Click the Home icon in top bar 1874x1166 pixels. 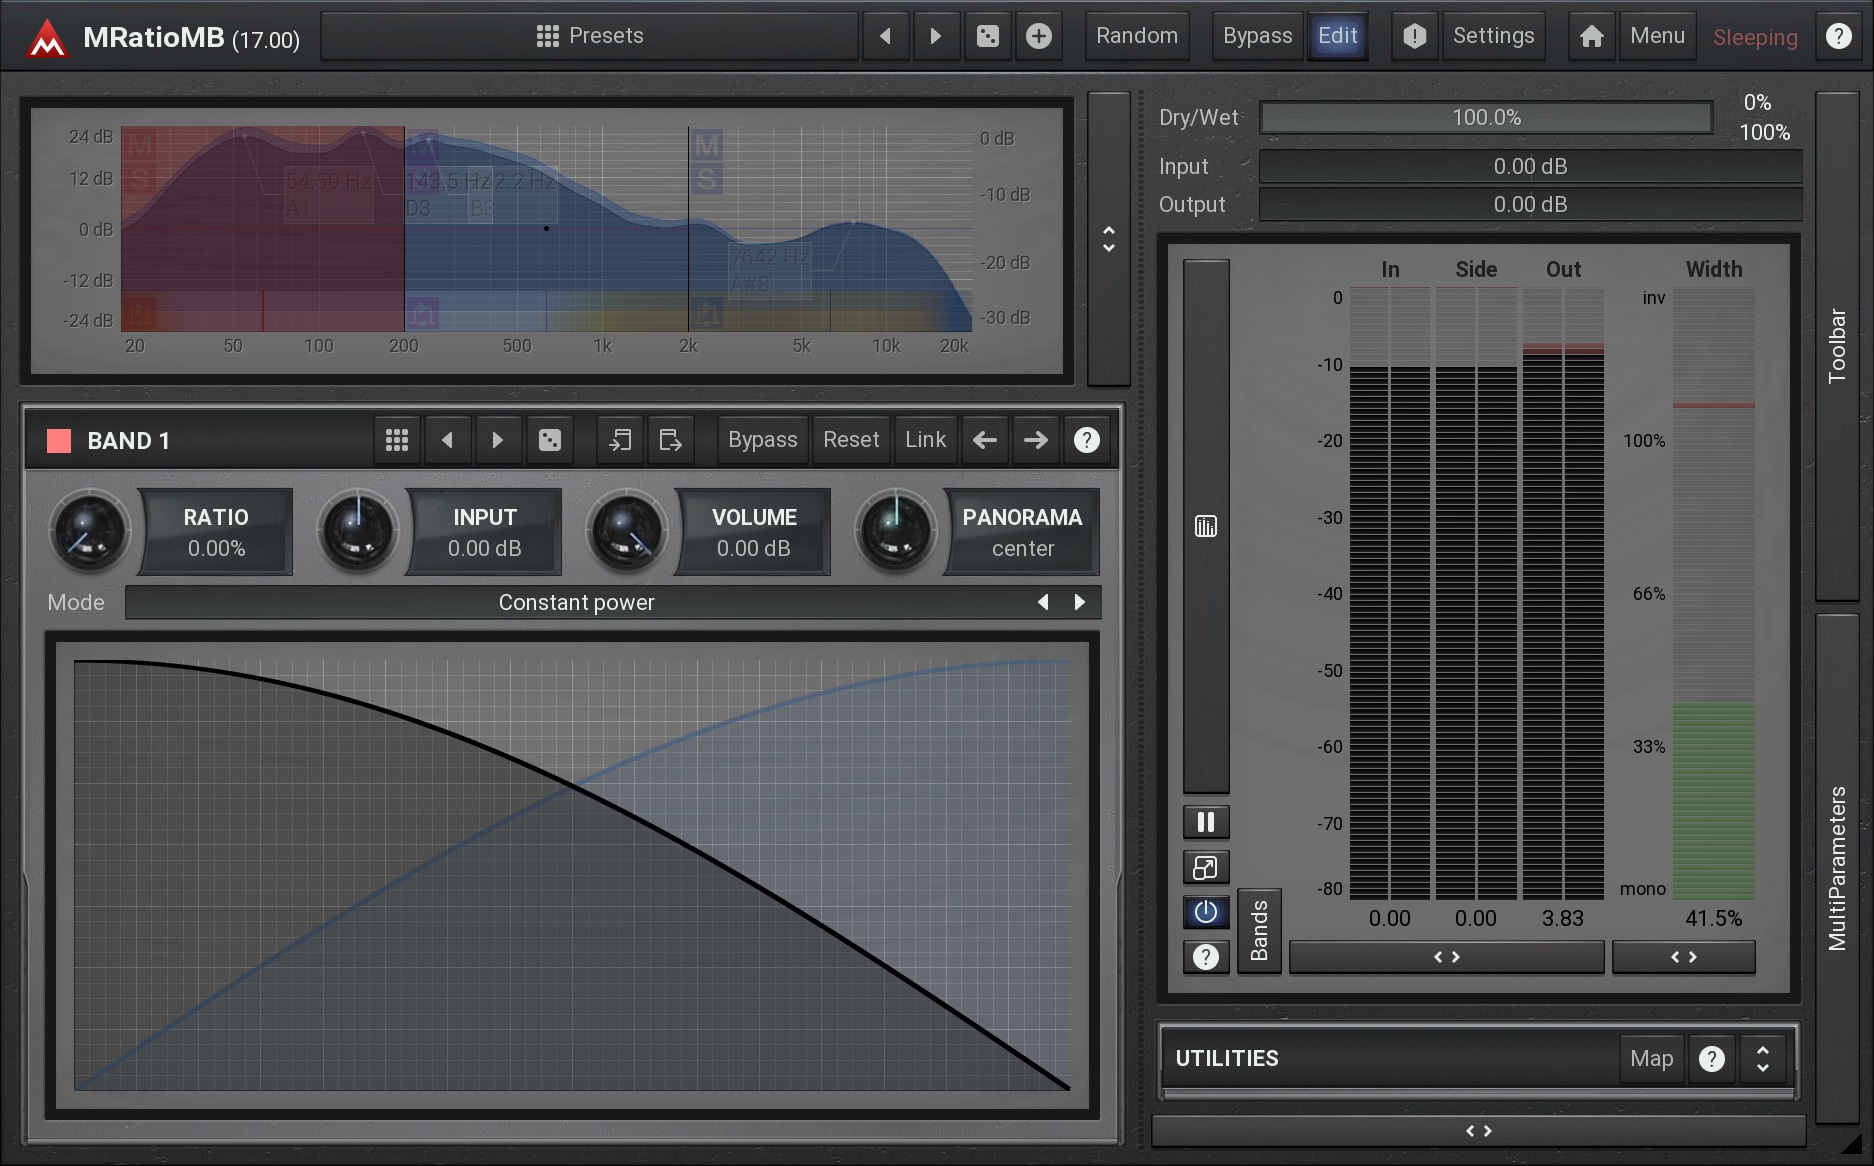coord(1591,37)
